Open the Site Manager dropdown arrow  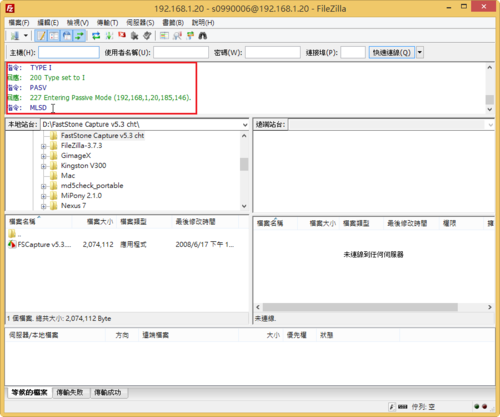coord(26,36)
